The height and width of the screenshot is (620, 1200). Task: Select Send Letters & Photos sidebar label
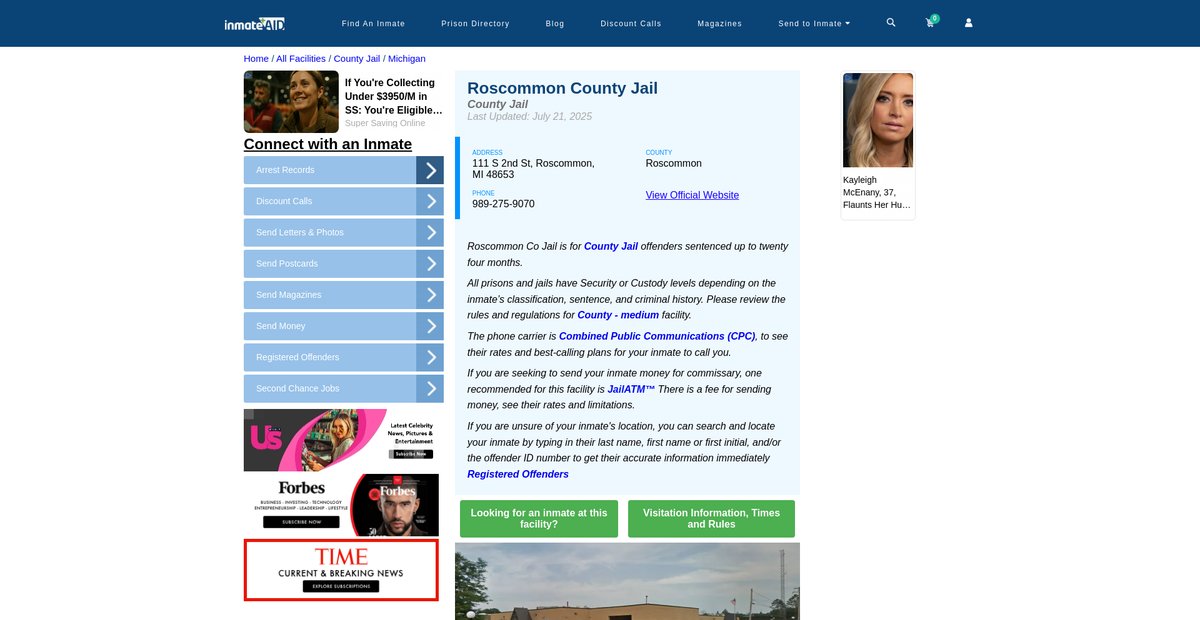(300, 232)
